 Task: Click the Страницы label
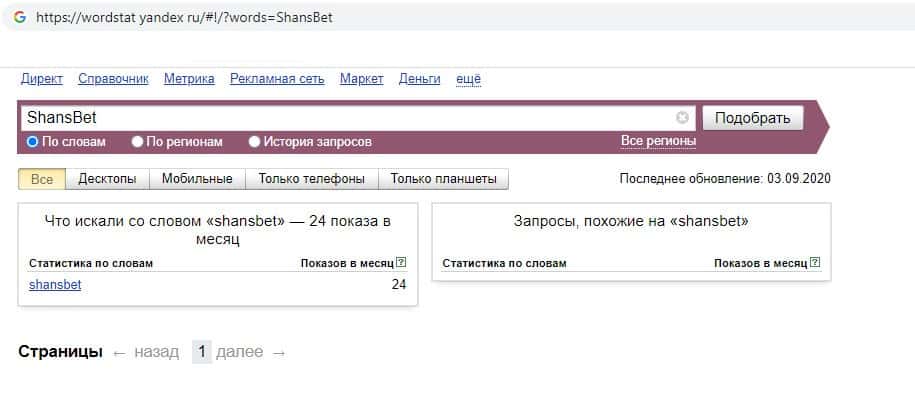click(x=61, y=352)
